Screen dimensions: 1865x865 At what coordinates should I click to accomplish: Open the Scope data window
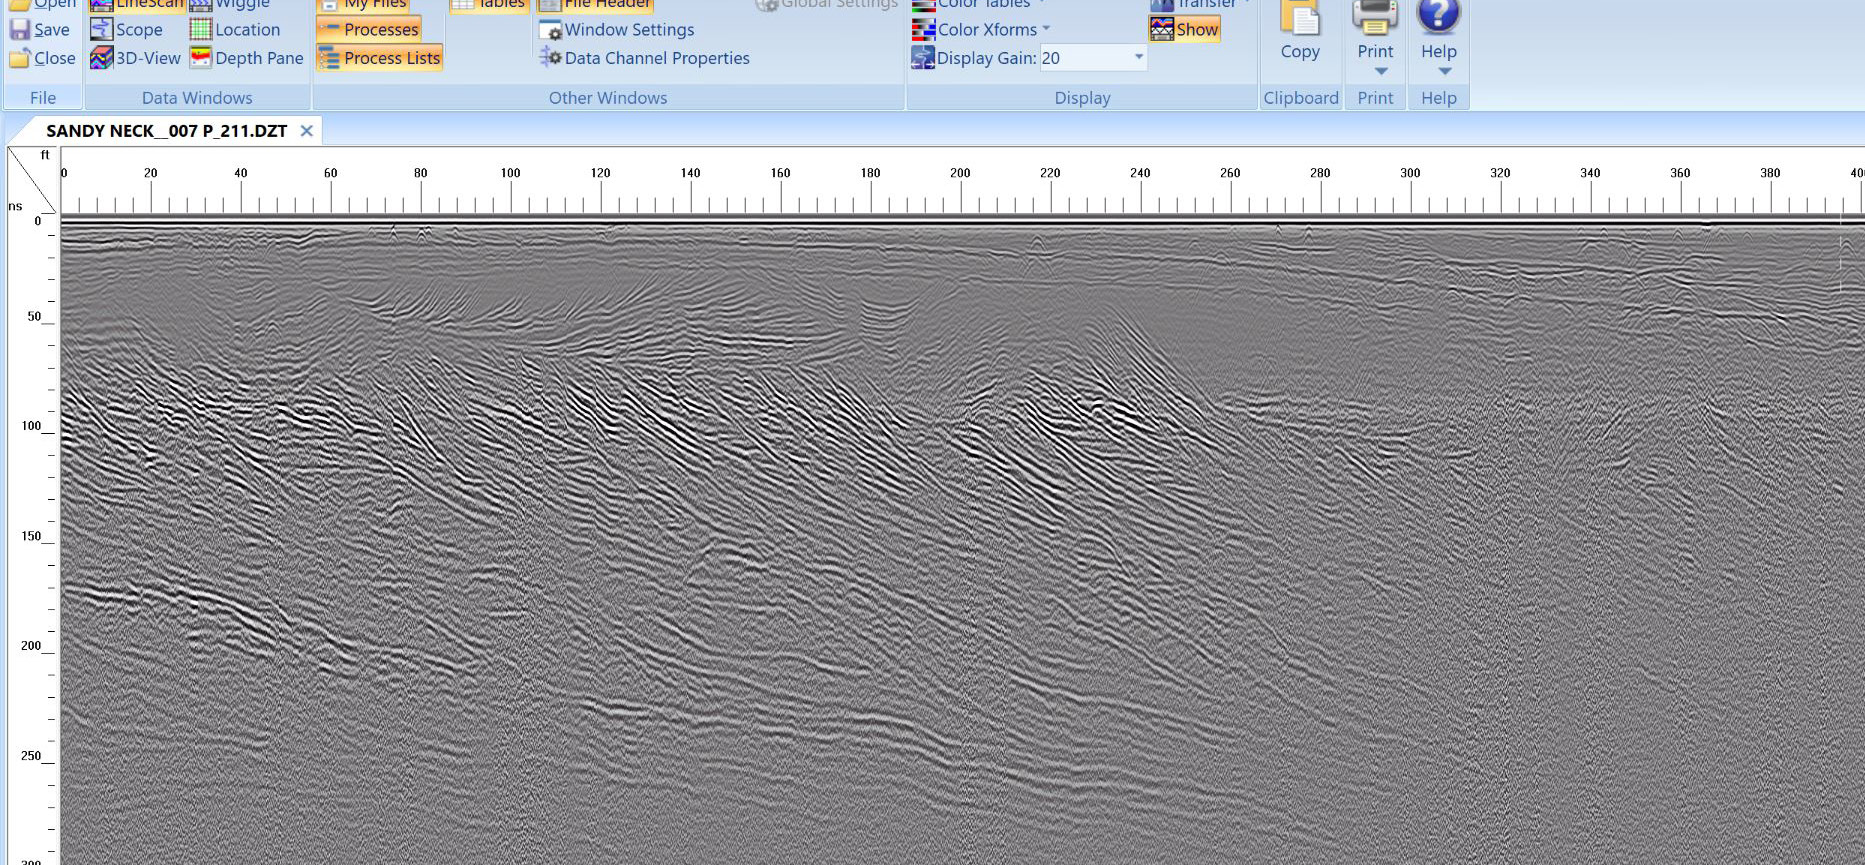point(127,30)
